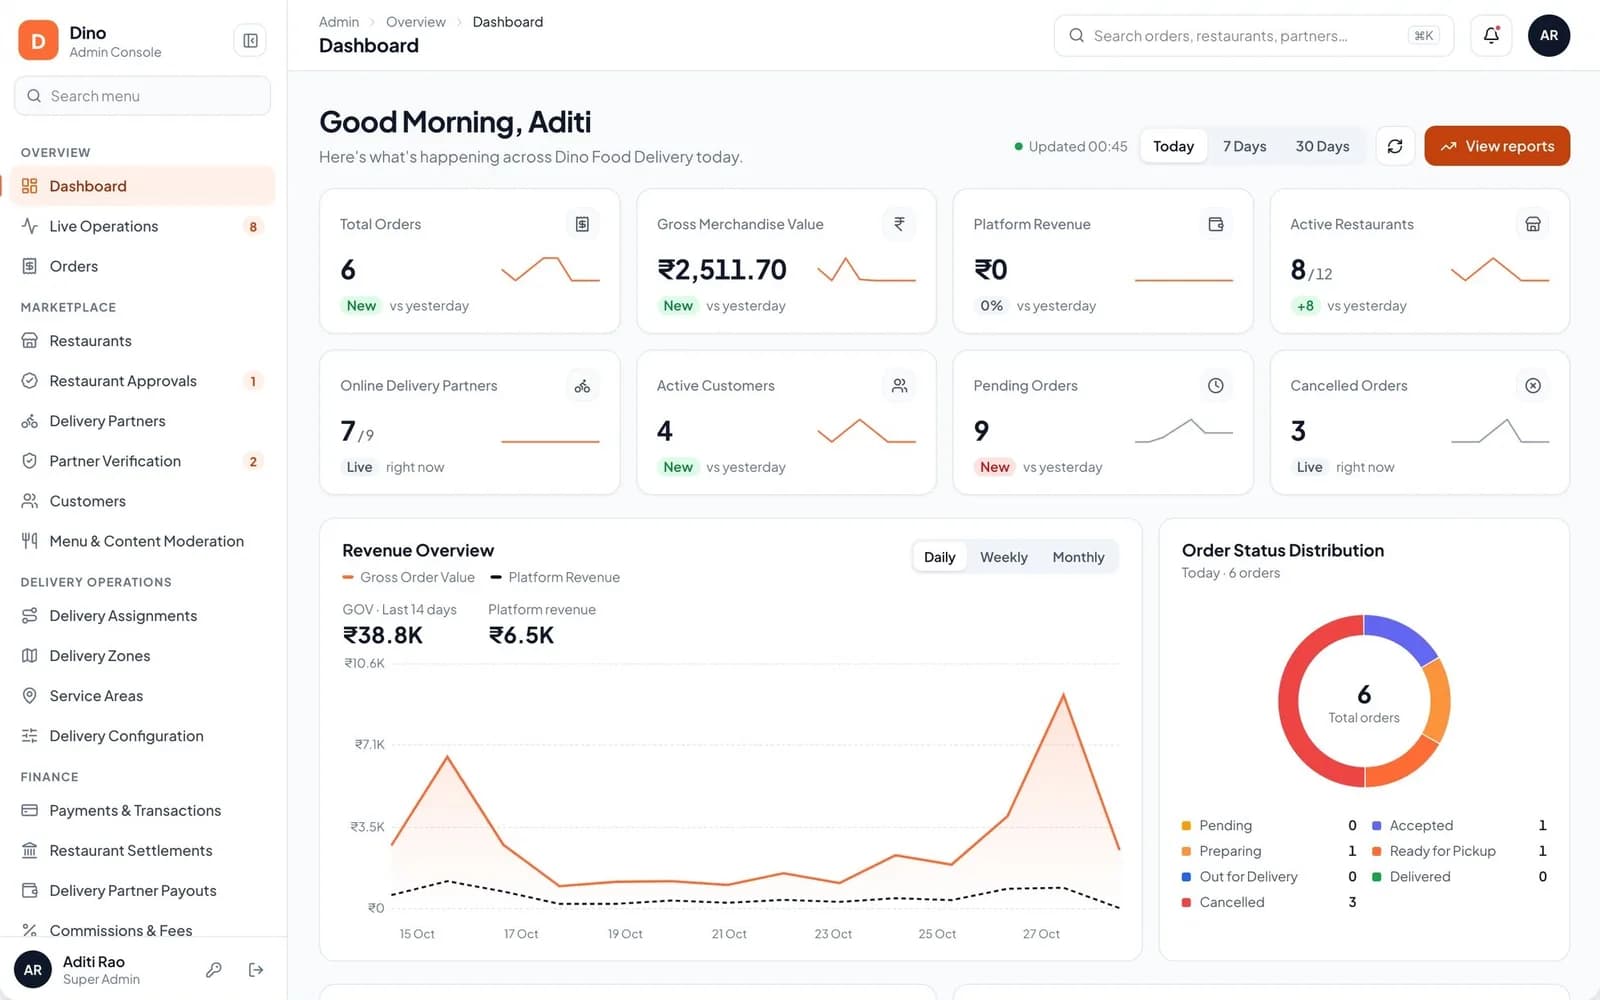
Task: Open Live Operations in sidebar
Action: tap(142, 226)
